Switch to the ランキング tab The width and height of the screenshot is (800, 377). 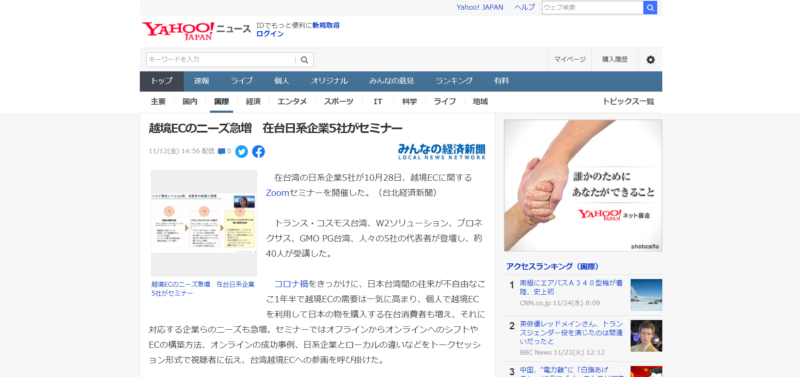pos(454,81)
